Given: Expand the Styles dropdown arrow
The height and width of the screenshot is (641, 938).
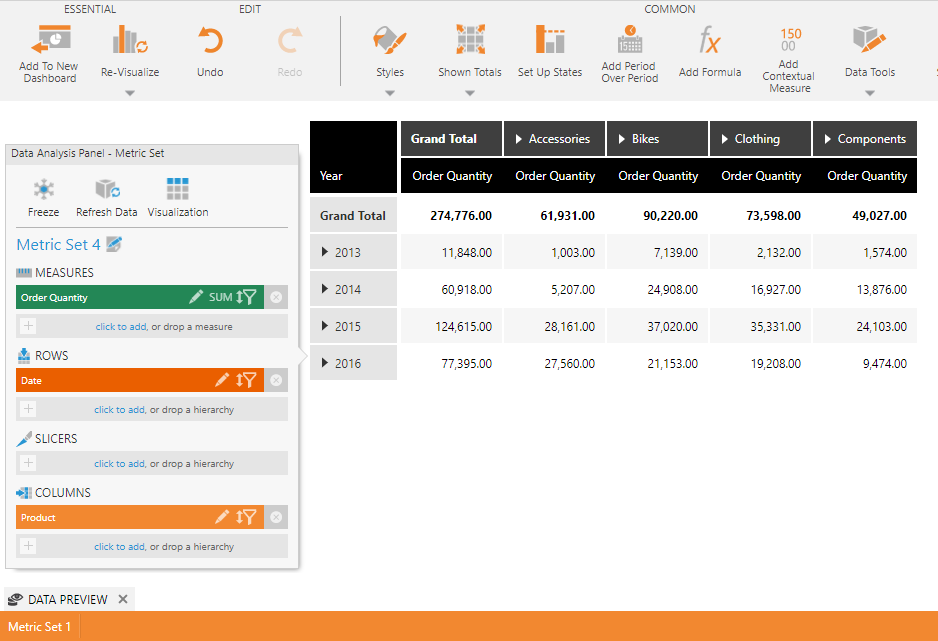Looking at the screenshot, I should click(389, 93).
